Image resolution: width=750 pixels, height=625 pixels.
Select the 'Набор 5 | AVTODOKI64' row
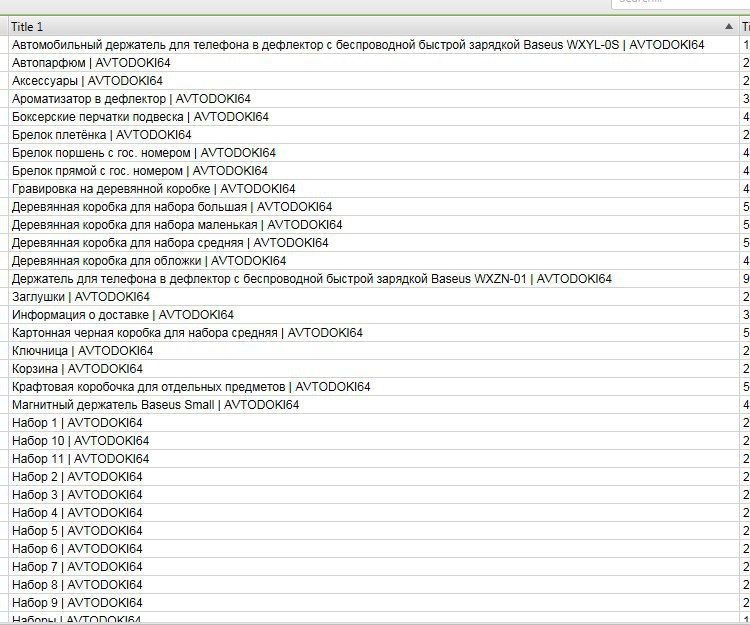(x=374, y=531)
